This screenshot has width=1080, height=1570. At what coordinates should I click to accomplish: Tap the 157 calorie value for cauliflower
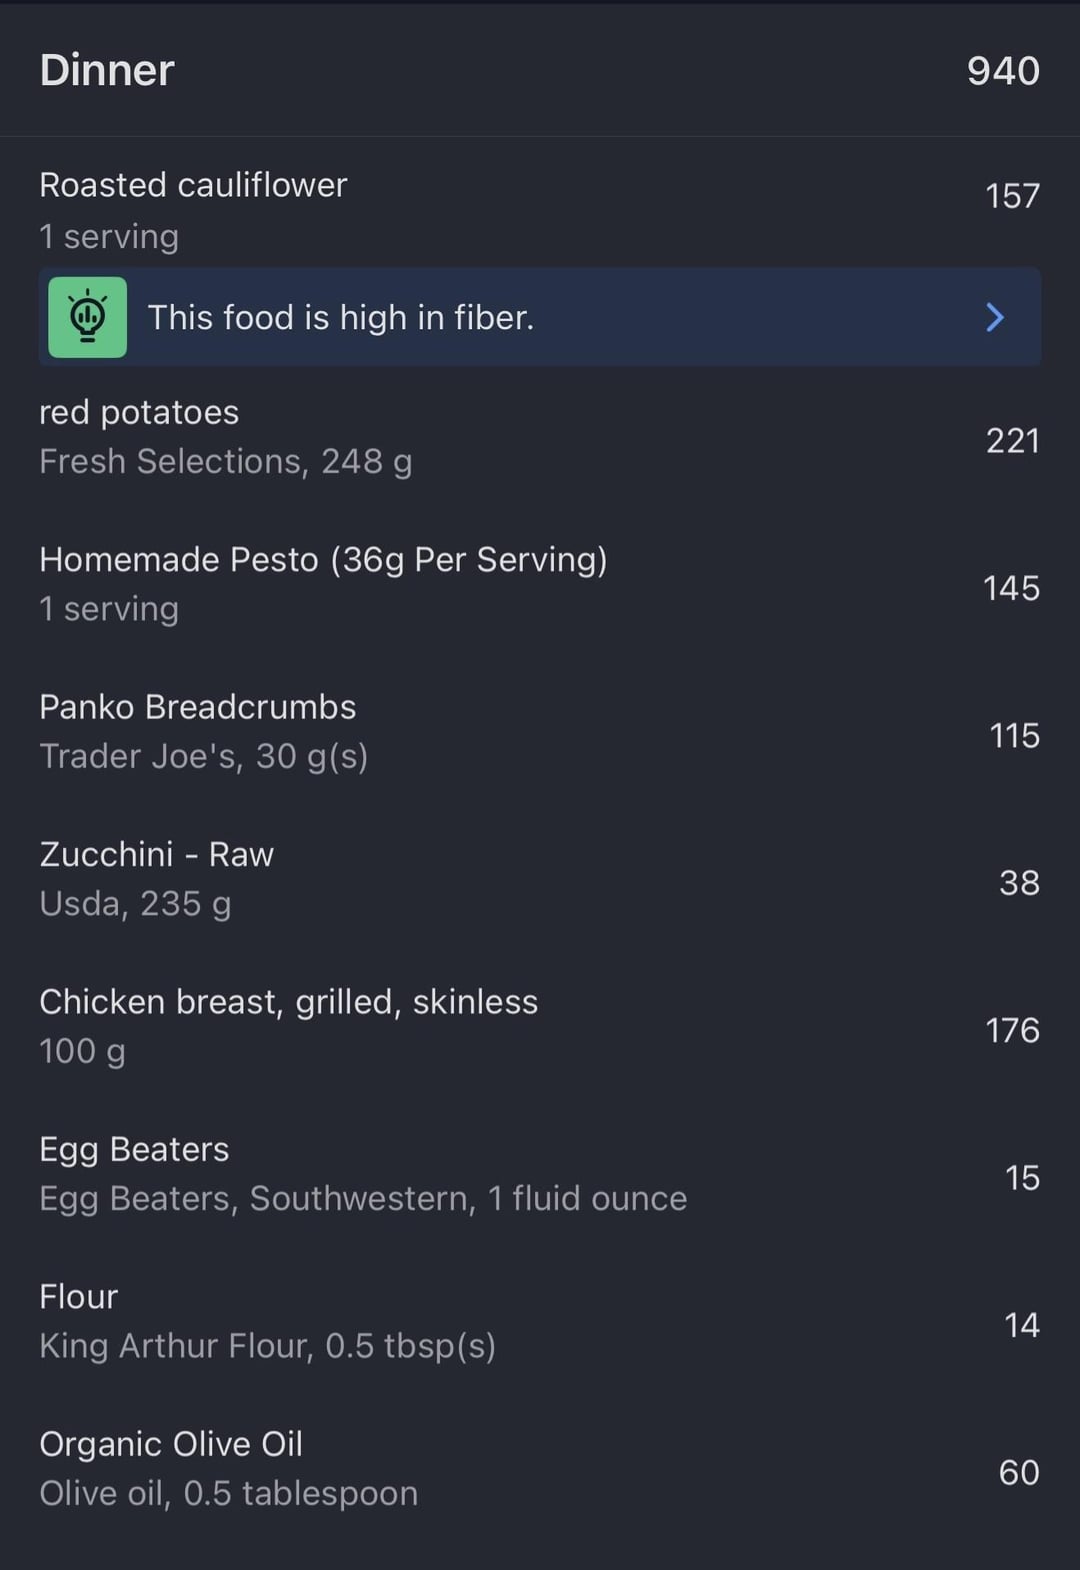tap(1012, 196)
